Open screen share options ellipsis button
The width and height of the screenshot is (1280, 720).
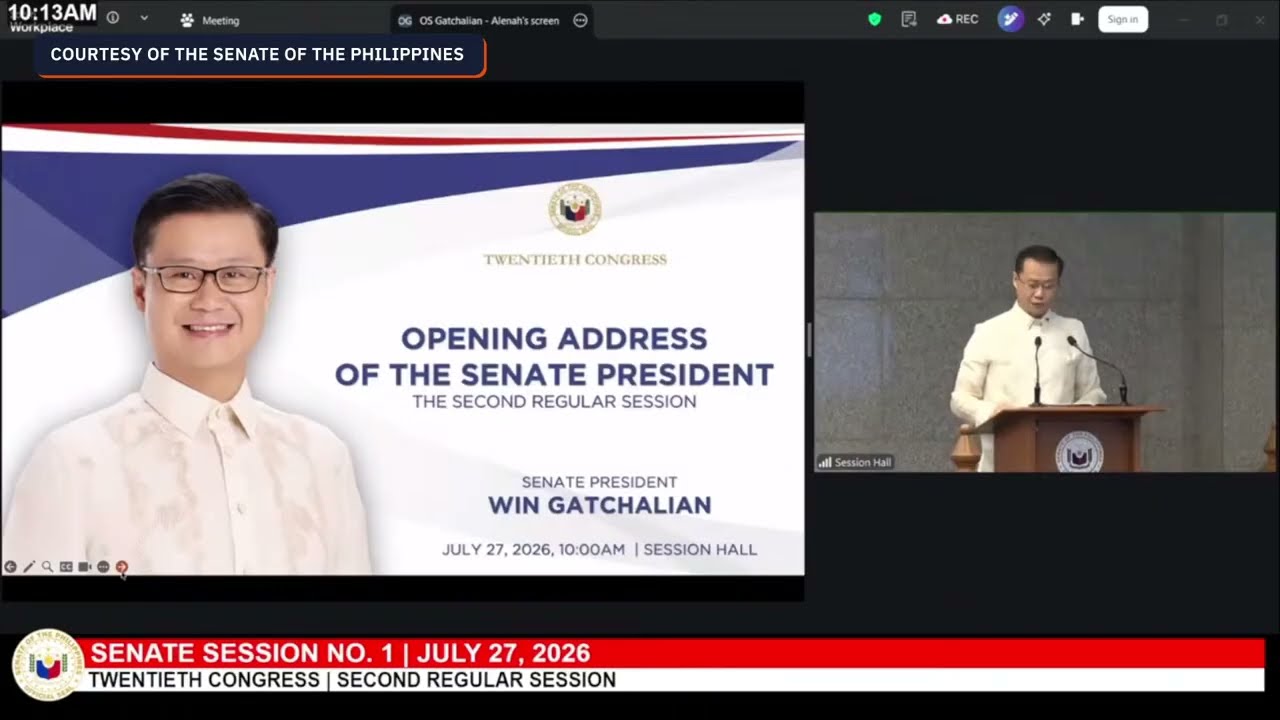(x=580, y=20)
